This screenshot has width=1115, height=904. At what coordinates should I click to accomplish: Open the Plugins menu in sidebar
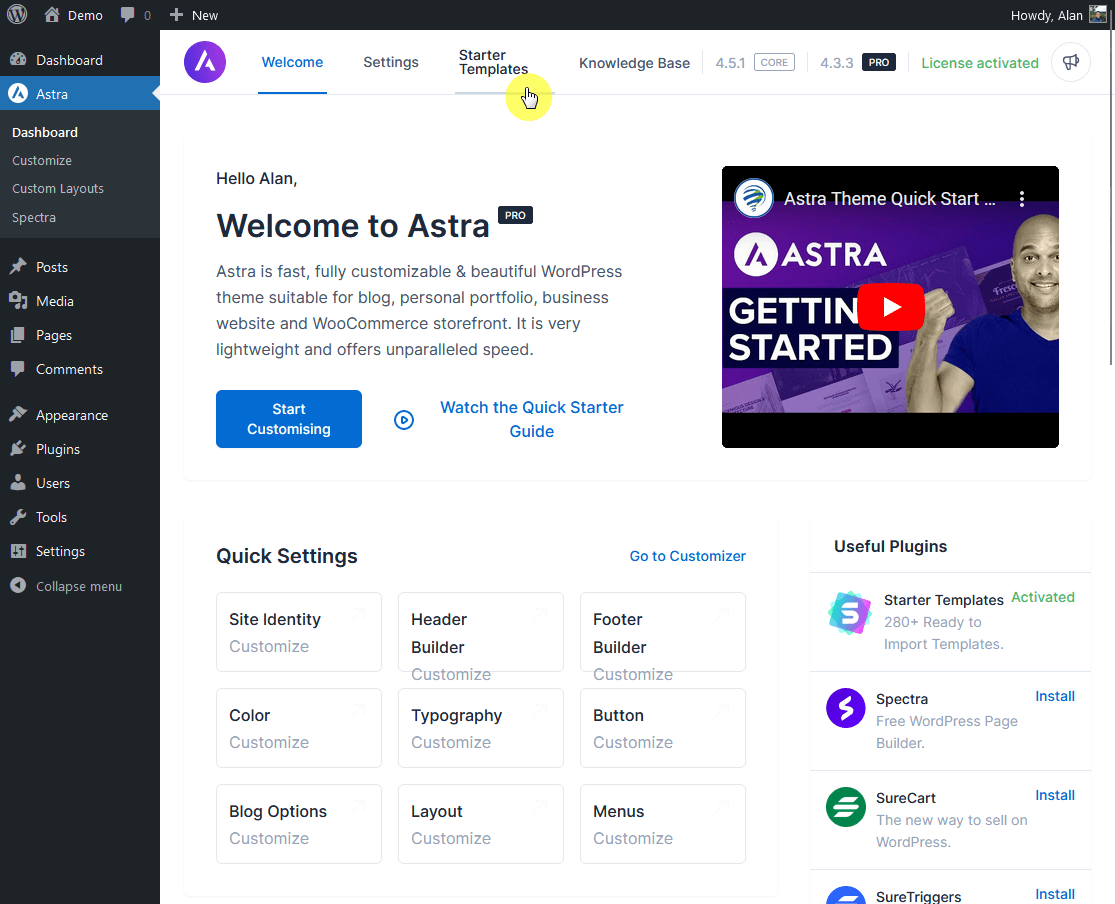(x=58, y=449)
